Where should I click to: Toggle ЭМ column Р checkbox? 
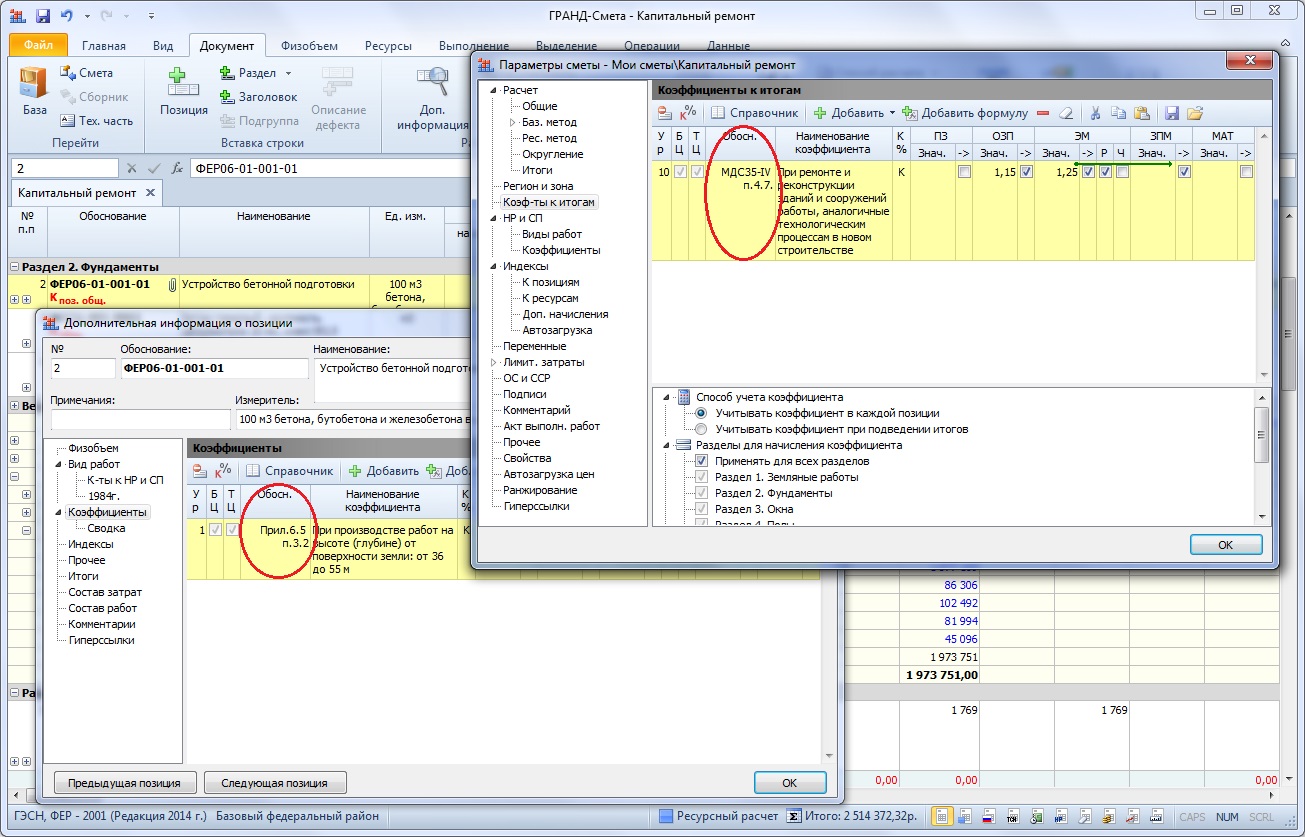(x=1105, y=172)
